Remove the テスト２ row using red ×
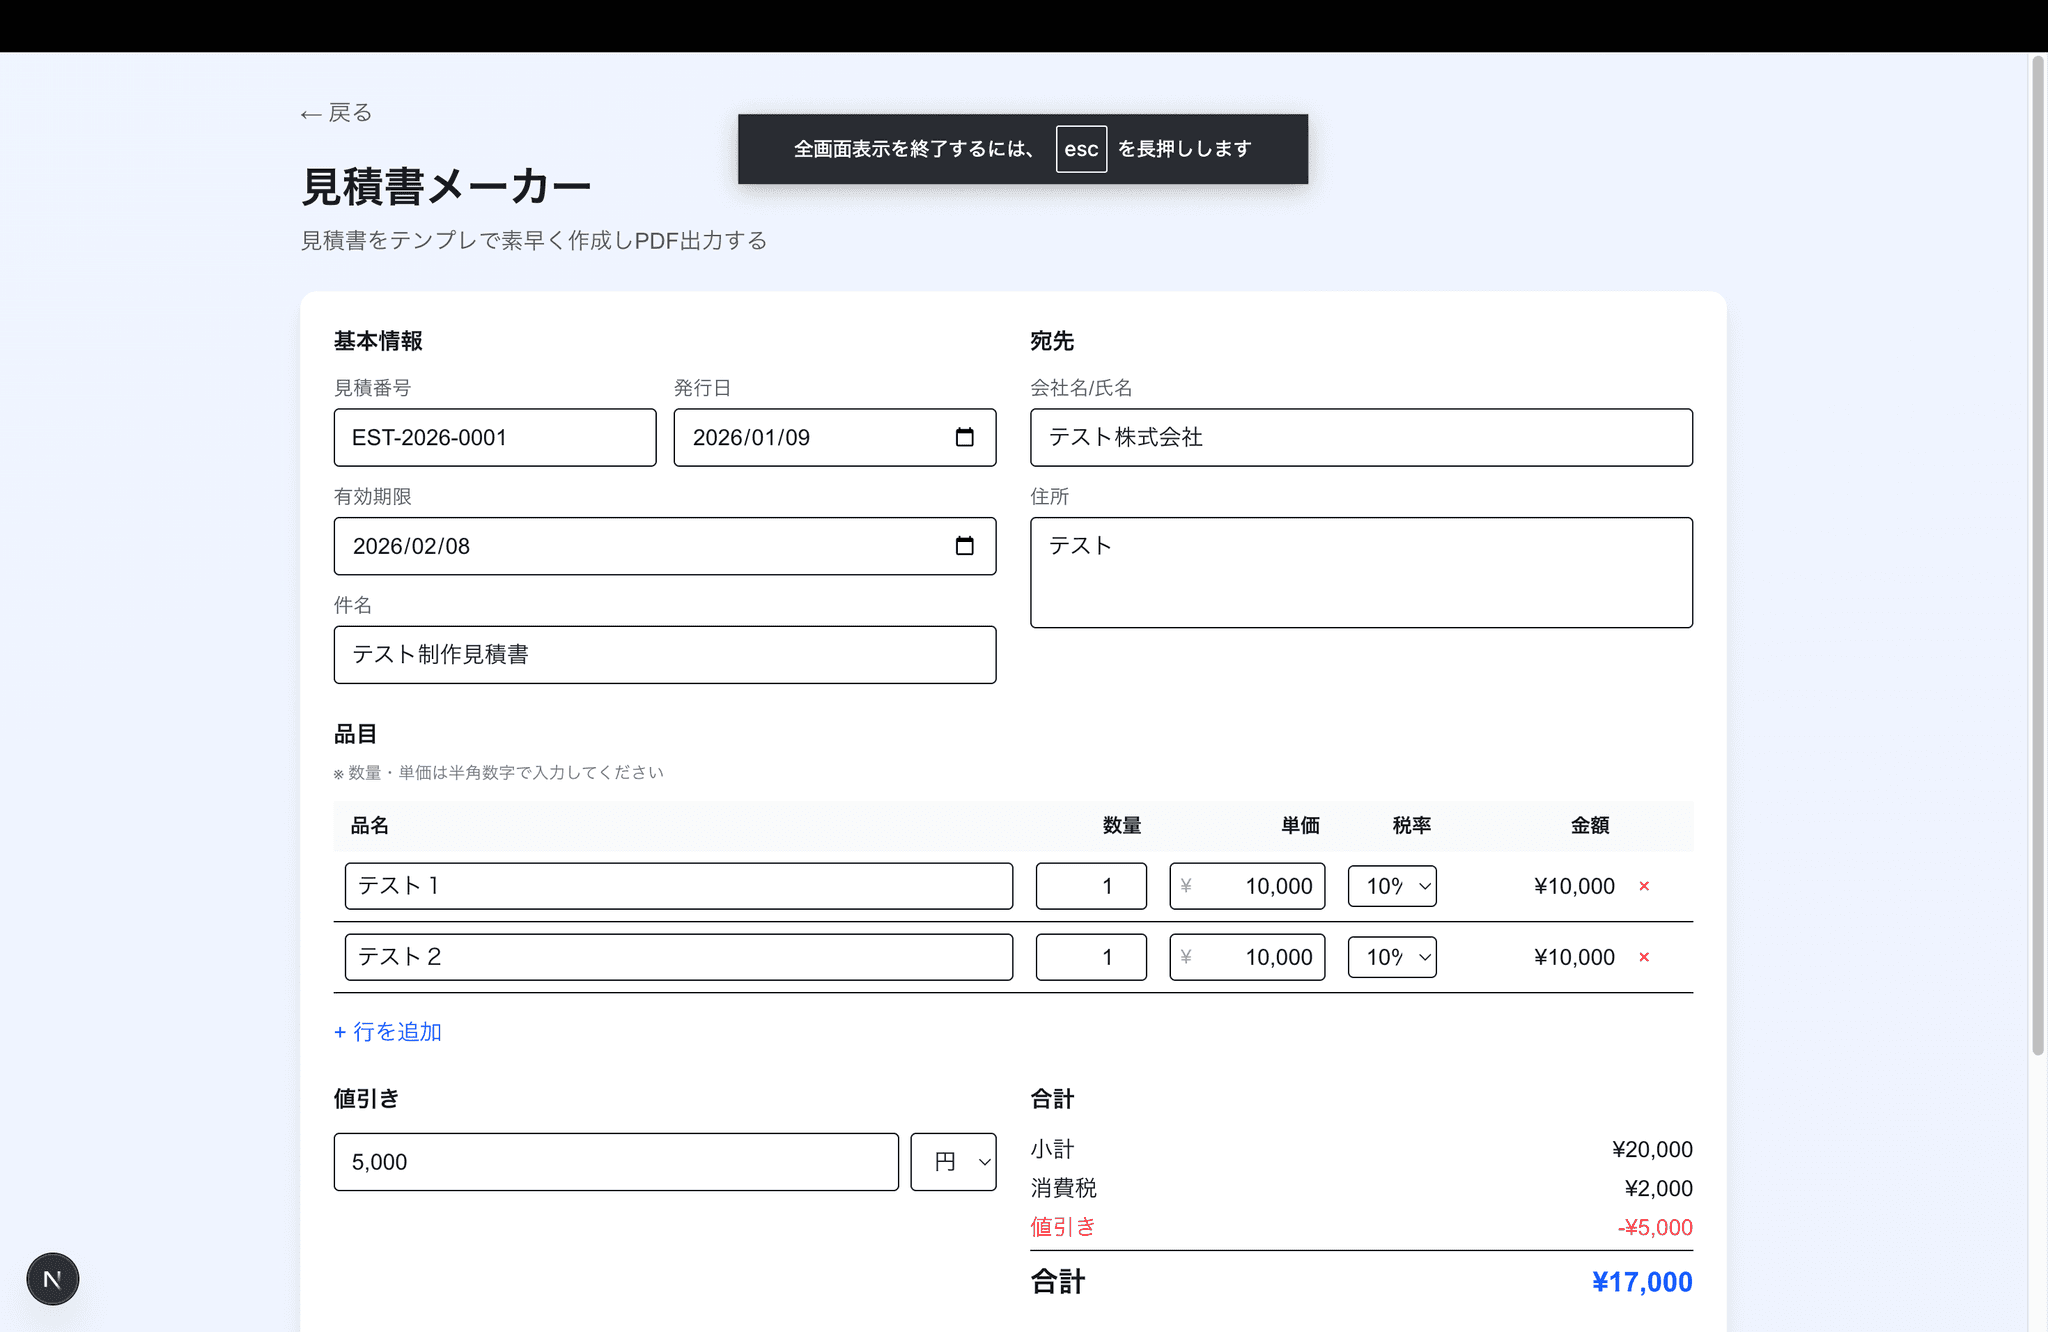 click(x=1644, y=957)
